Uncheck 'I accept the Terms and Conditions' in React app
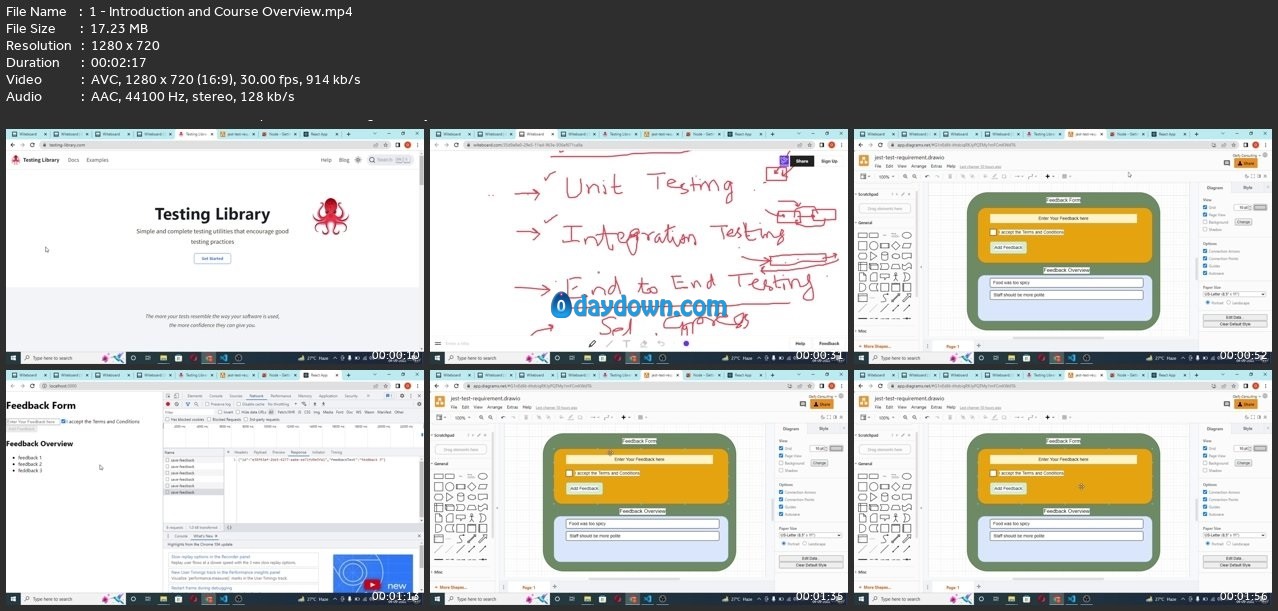The image size is (1278, 611). [65, 422]
